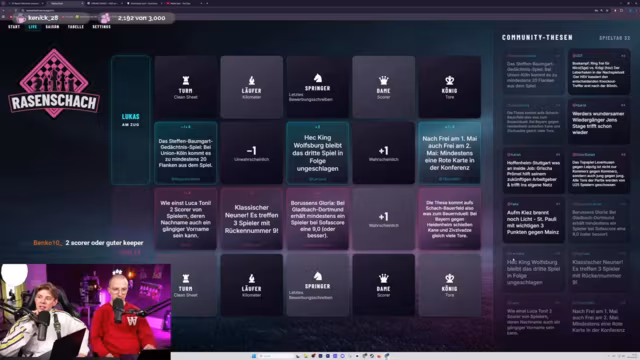Click the follower goal icon beside 2,192 von 3,000
640x360 pixels.
(x=105, y=18)
